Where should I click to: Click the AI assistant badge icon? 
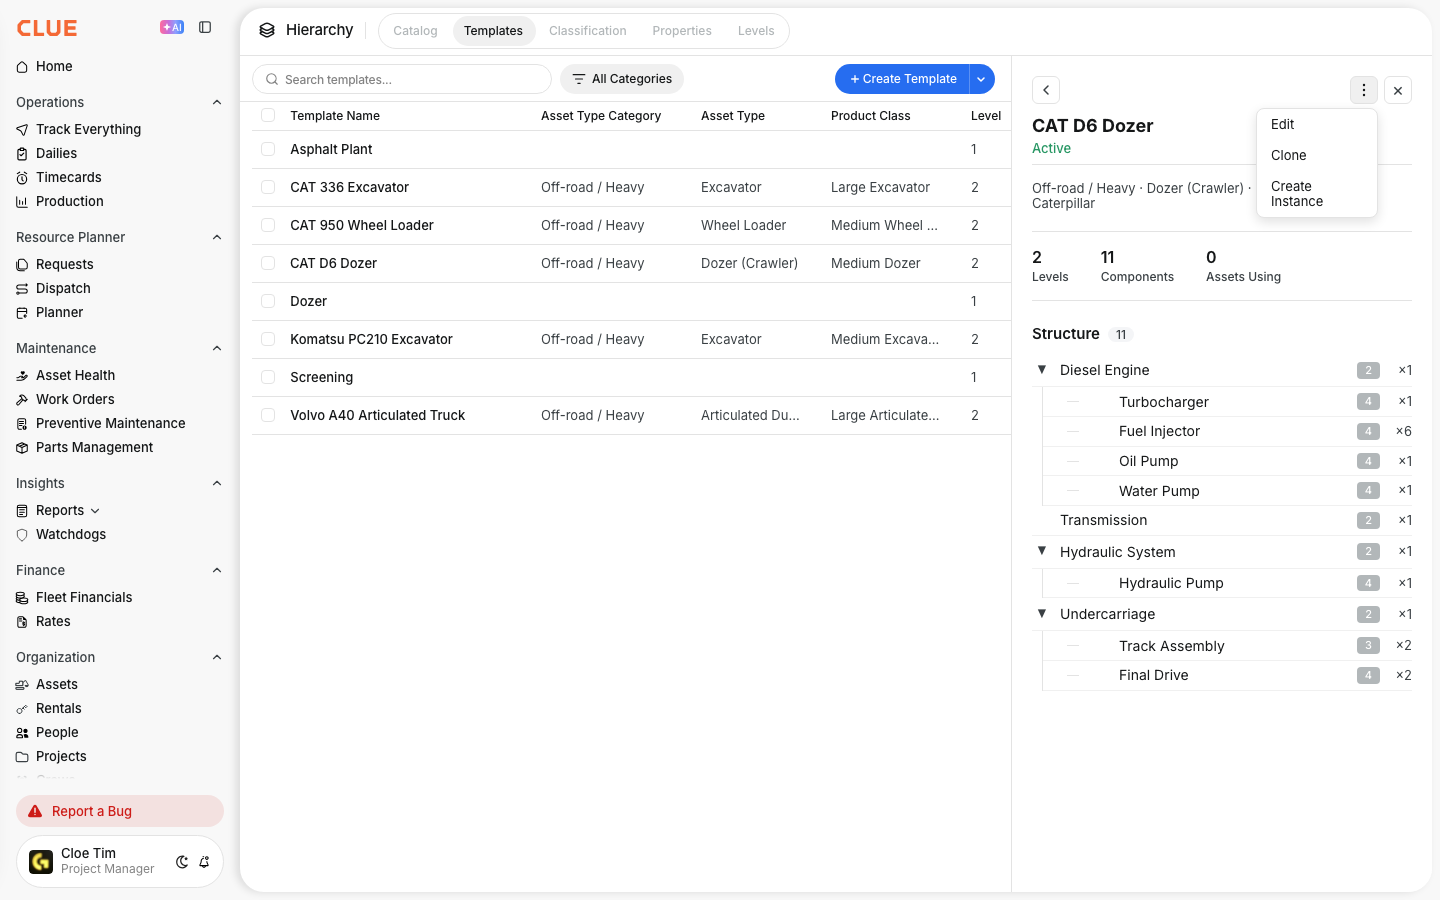point(172,27)
